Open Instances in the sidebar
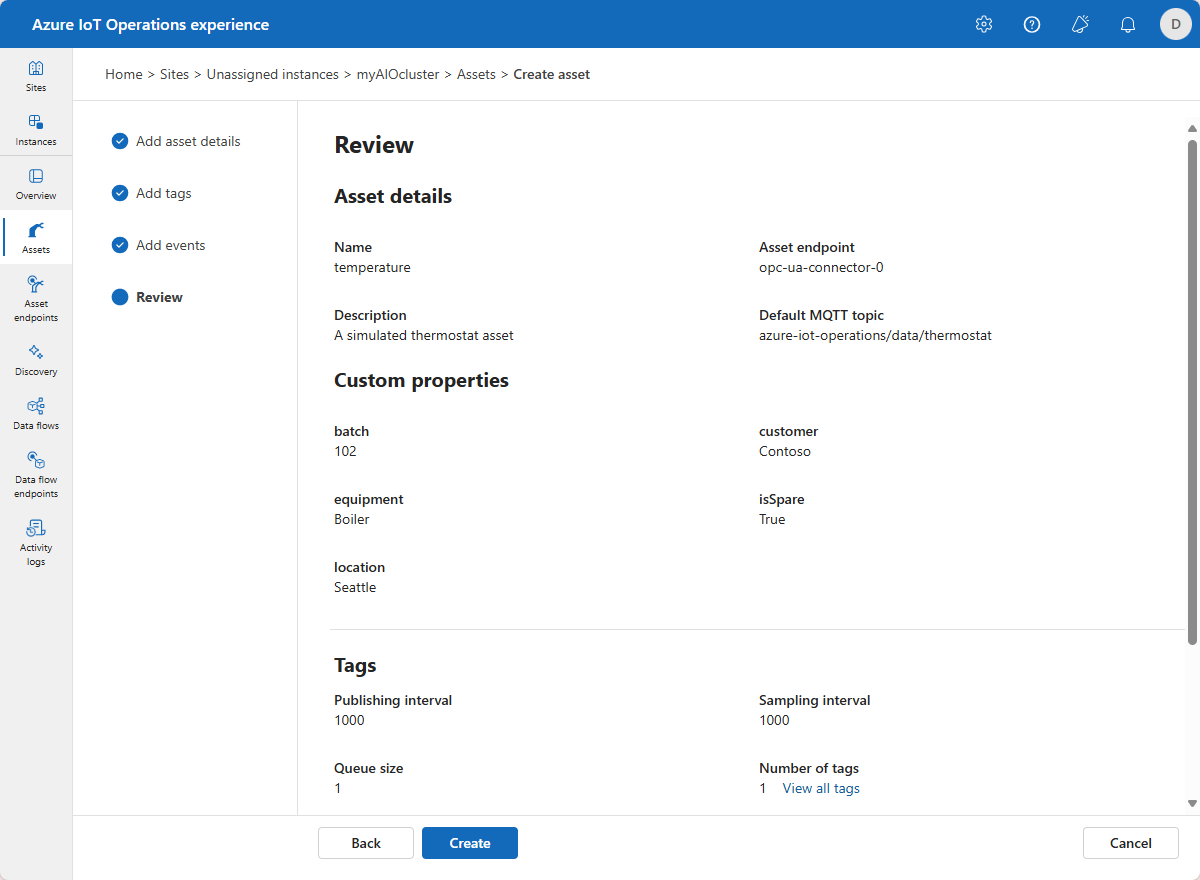 36,130
